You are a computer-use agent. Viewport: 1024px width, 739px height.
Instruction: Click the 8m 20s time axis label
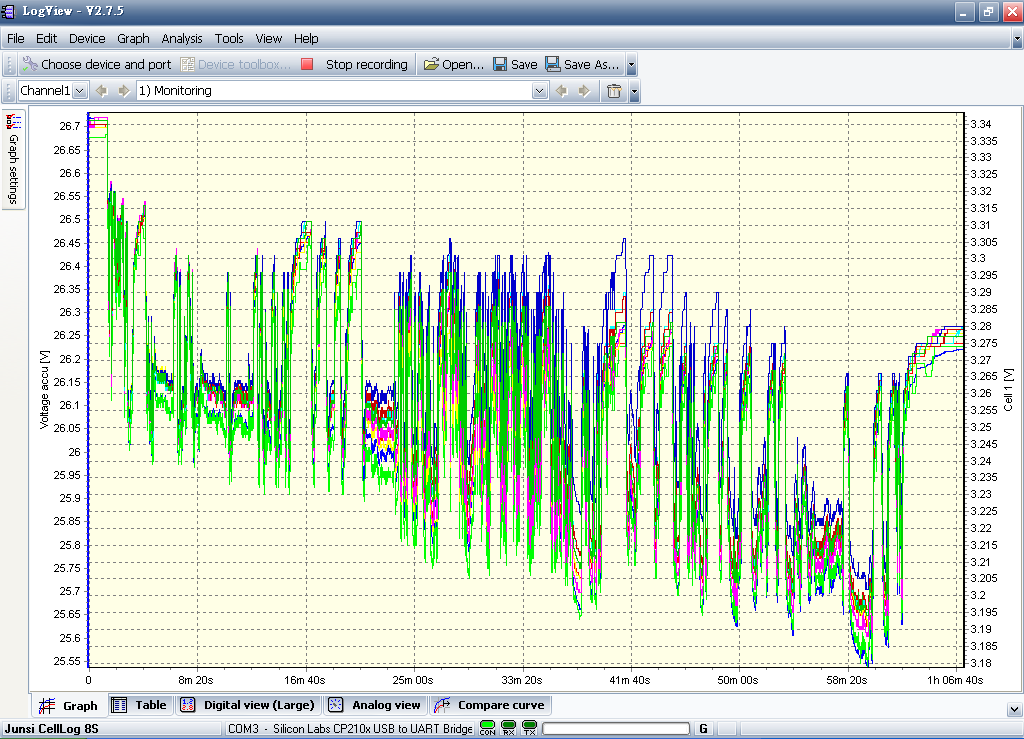pyautogui.click(x=196, y=680)
